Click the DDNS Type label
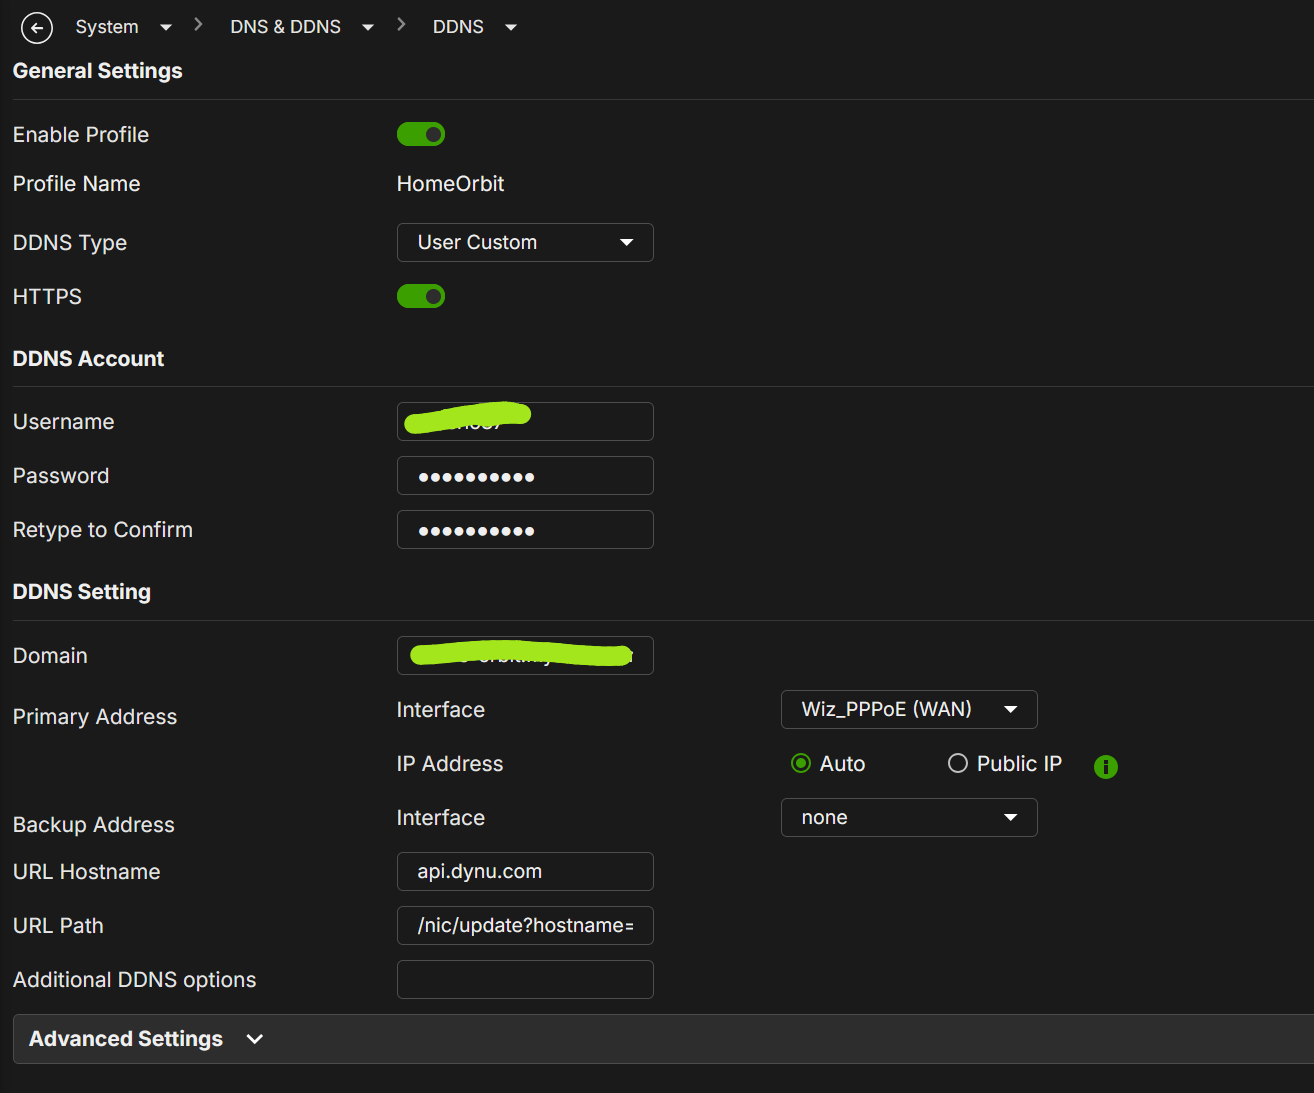 point(70,243)
